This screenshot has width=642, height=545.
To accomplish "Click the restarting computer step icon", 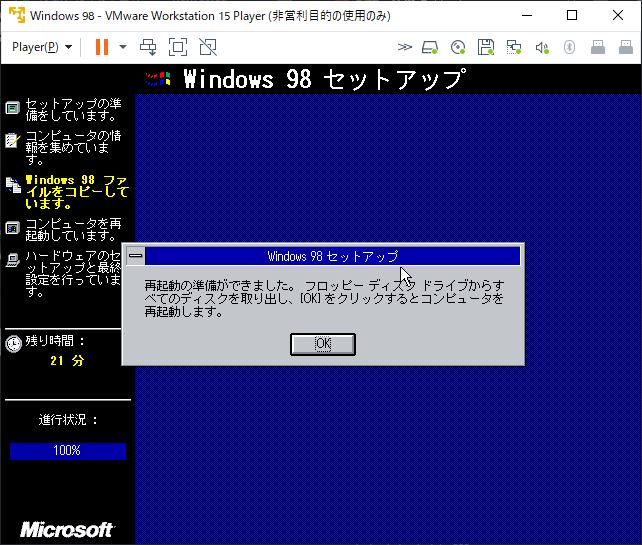I will (13, 228).
